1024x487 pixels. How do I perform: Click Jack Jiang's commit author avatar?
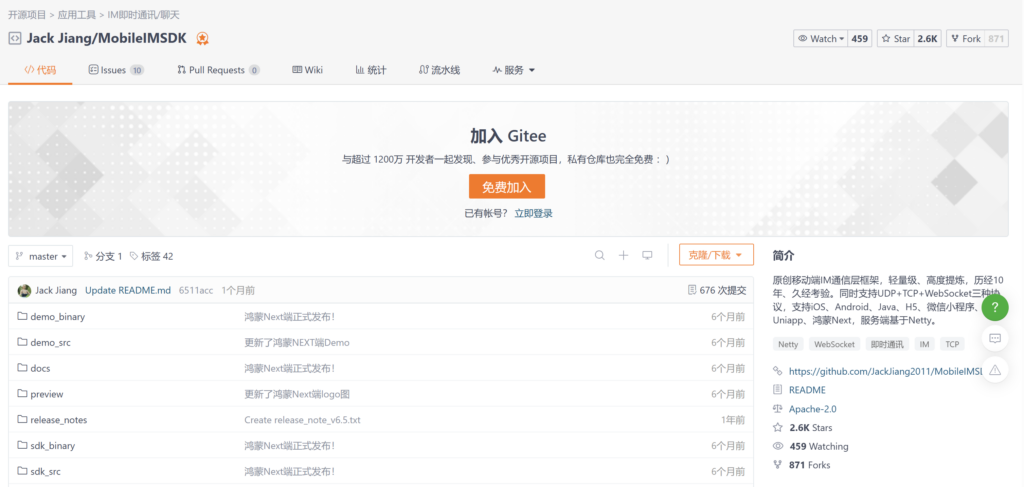[24, 290]
